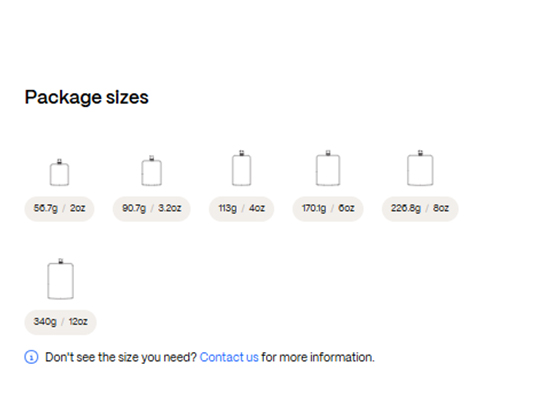Click the 2oz package bottle icon
Screen dimensions: 560x420
59,172
